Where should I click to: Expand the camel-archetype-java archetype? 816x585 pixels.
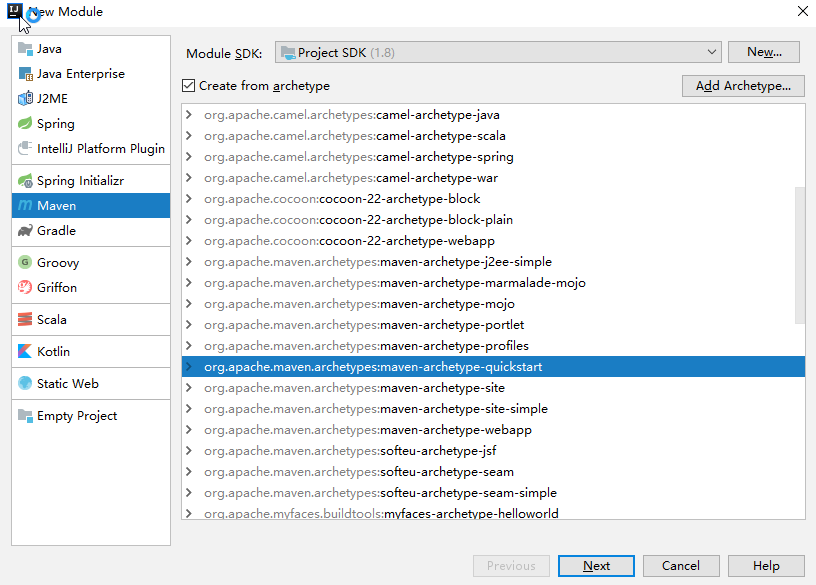click(189, 114)
